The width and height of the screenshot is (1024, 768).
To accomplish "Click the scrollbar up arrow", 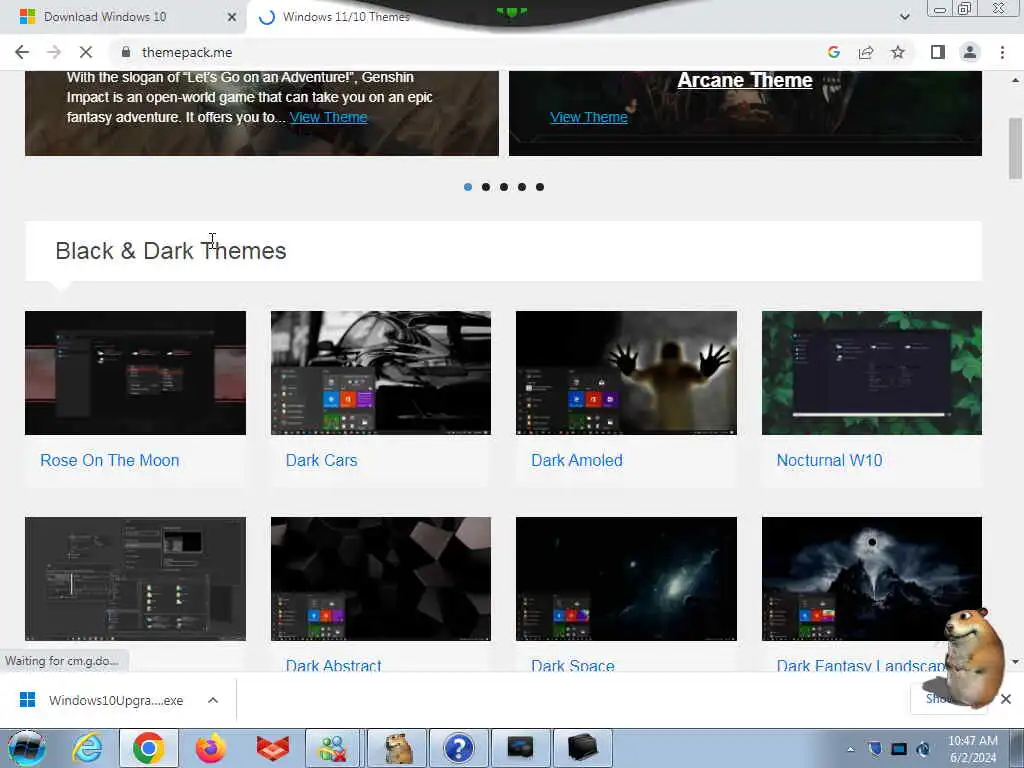I will tap(1015, 80).
